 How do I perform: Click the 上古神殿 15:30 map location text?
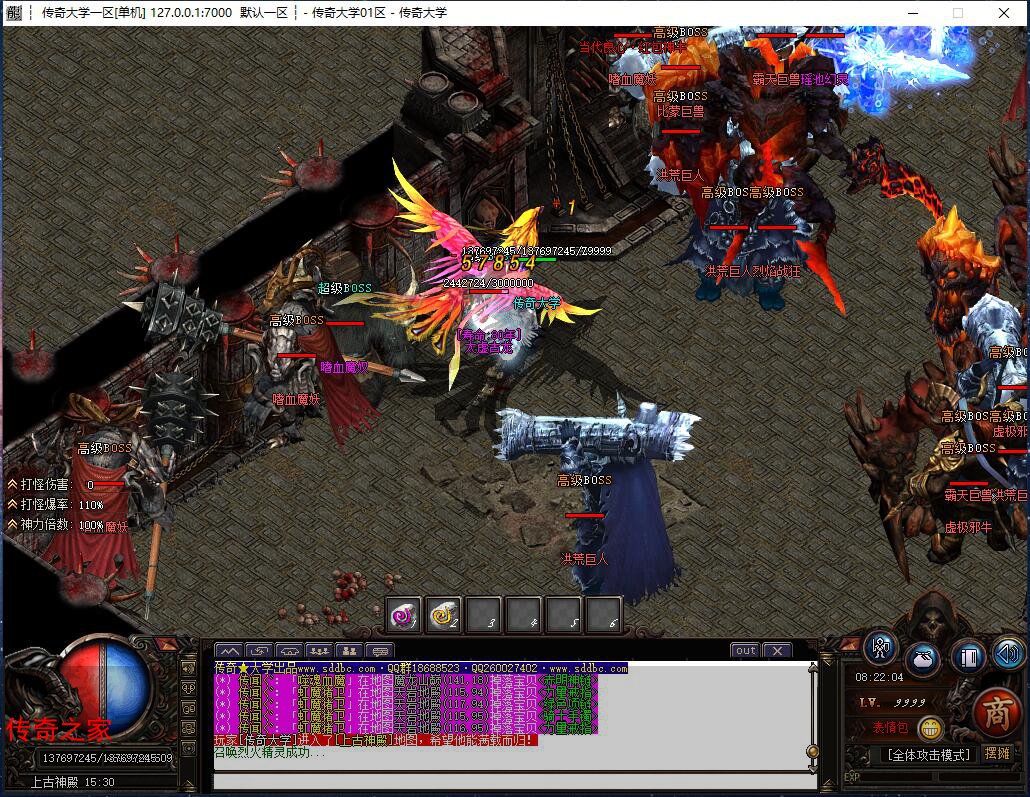73,783
